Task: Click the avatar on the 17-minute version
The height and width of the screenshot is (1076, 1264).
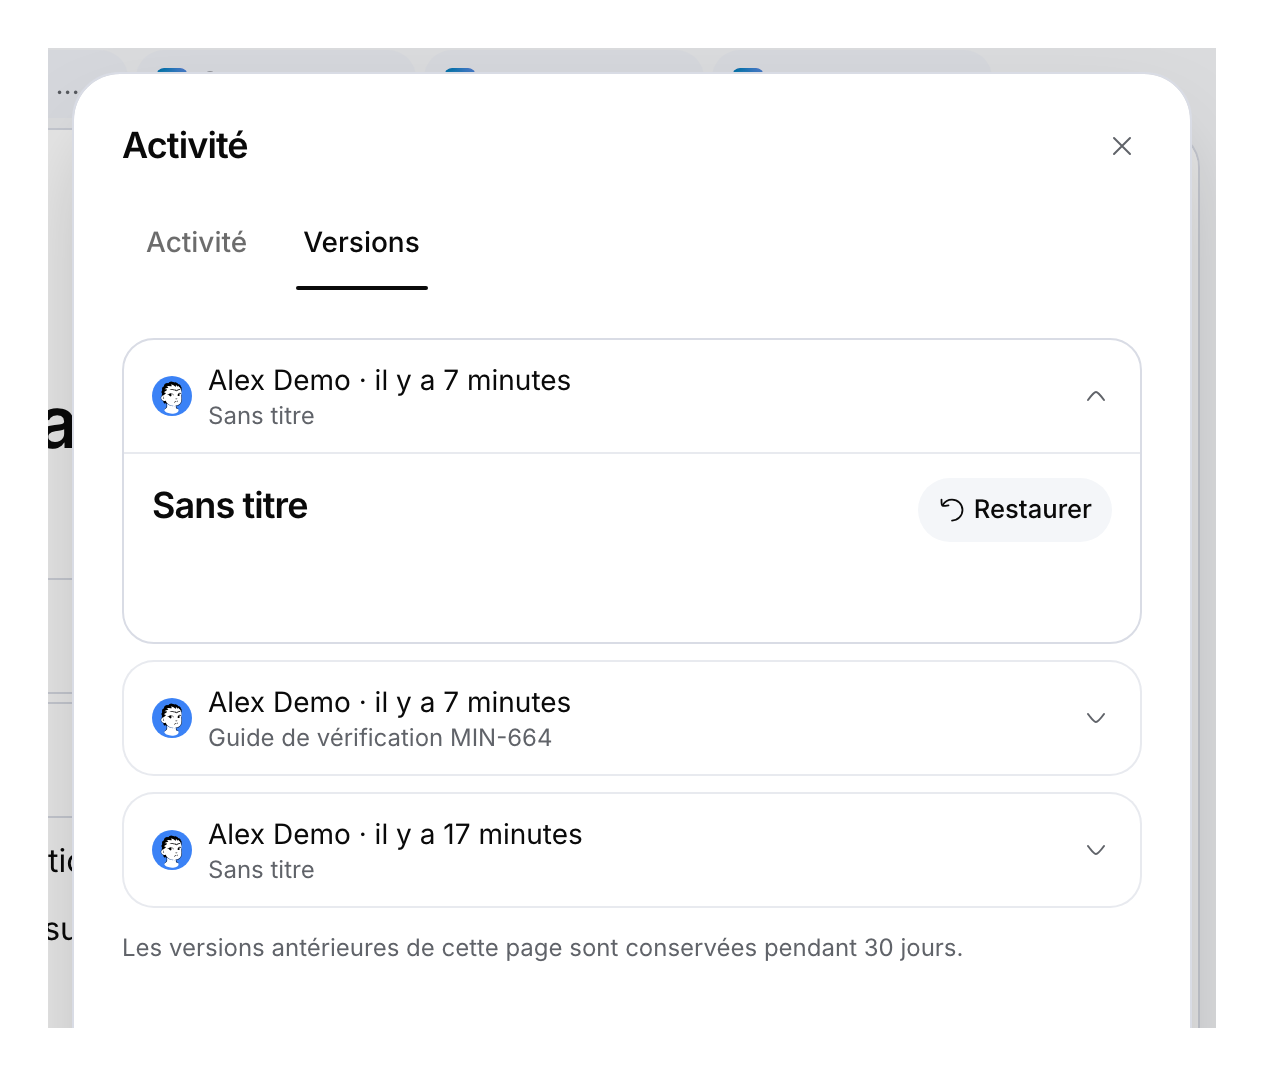Action: [x=172, y=850]
